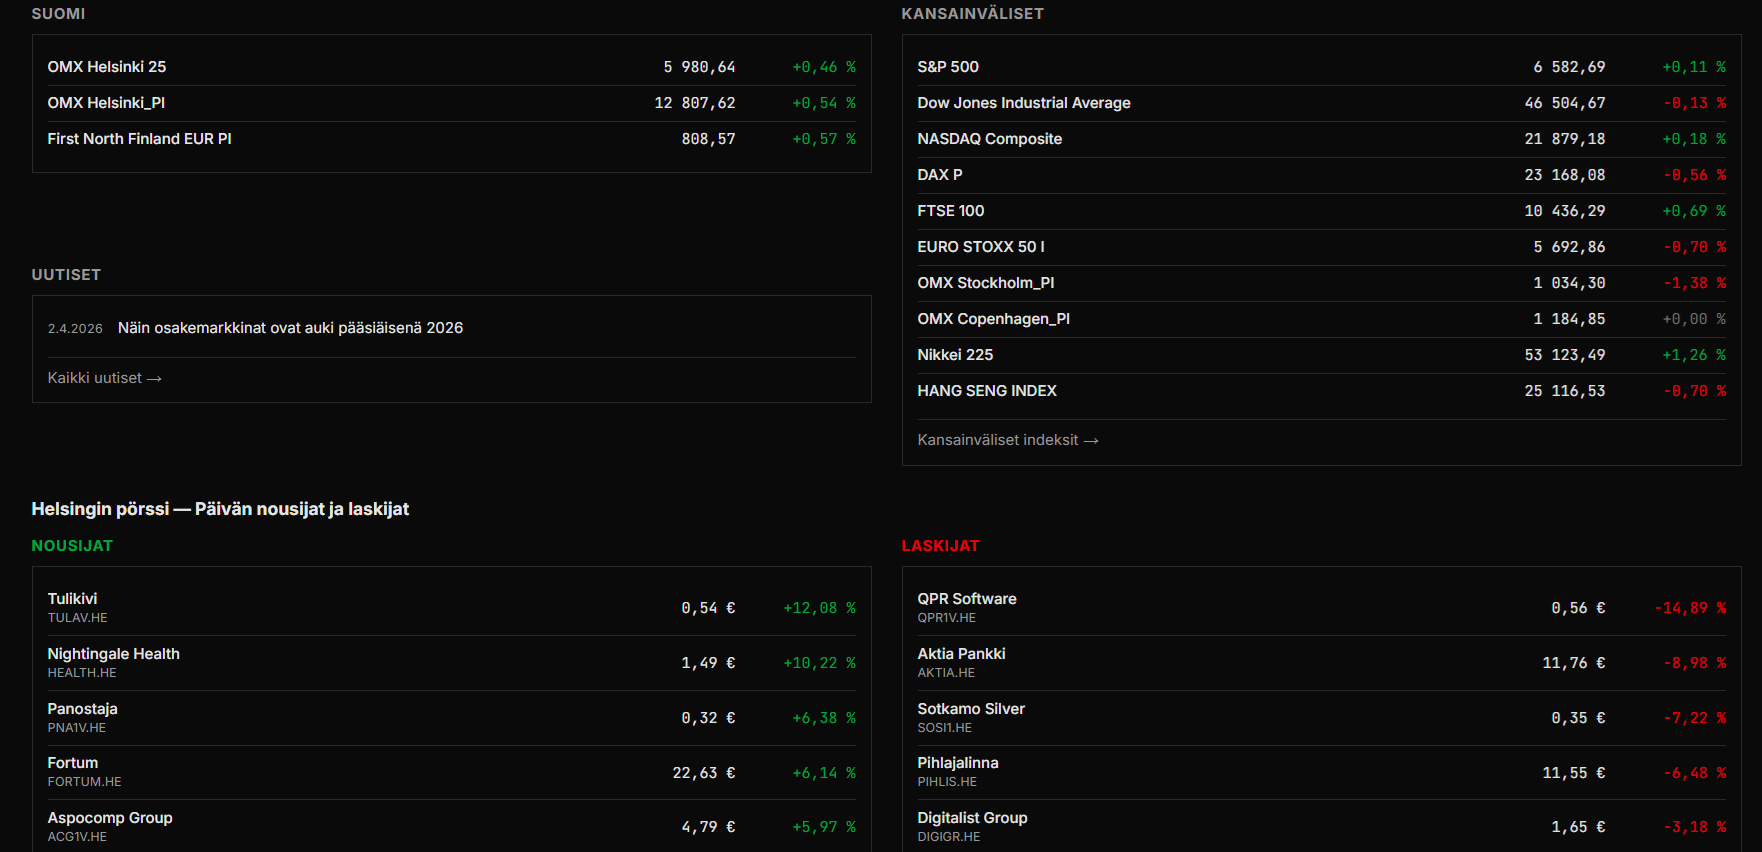Viewport: 1762px width, 852px height.
Task: Click OMX Copenhagen_PI index name
Action: click(x=994, y=319)
